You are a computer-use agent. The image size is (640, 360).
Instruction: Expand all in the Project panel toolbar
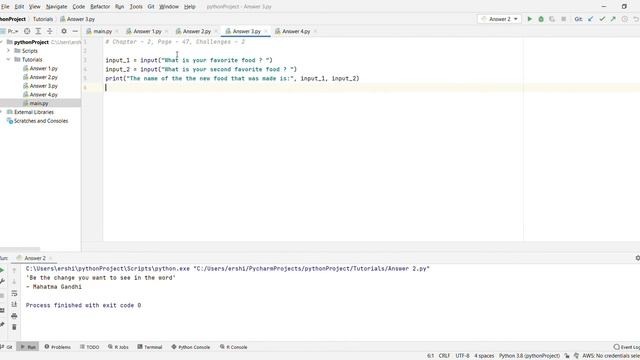tap(38, 31)
